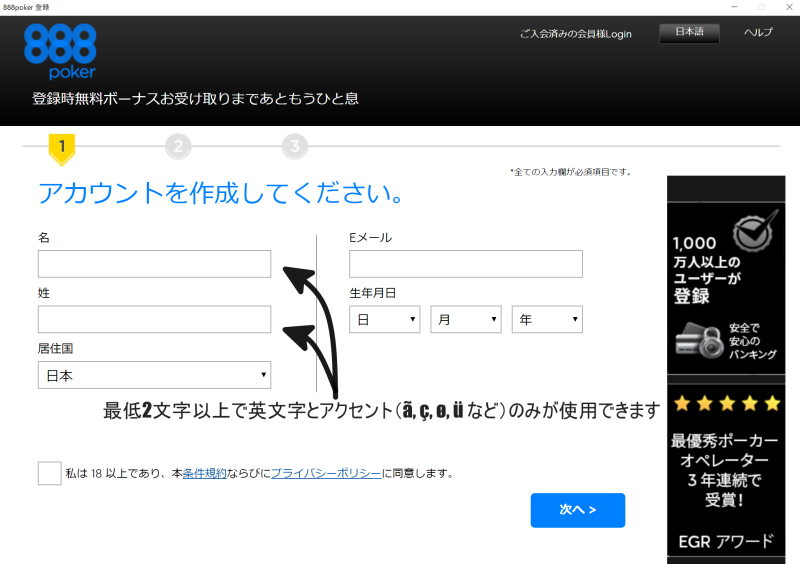Open the 年 year dropdown
800x564 pixels.
pyautogui.click(x=547, y=320)
